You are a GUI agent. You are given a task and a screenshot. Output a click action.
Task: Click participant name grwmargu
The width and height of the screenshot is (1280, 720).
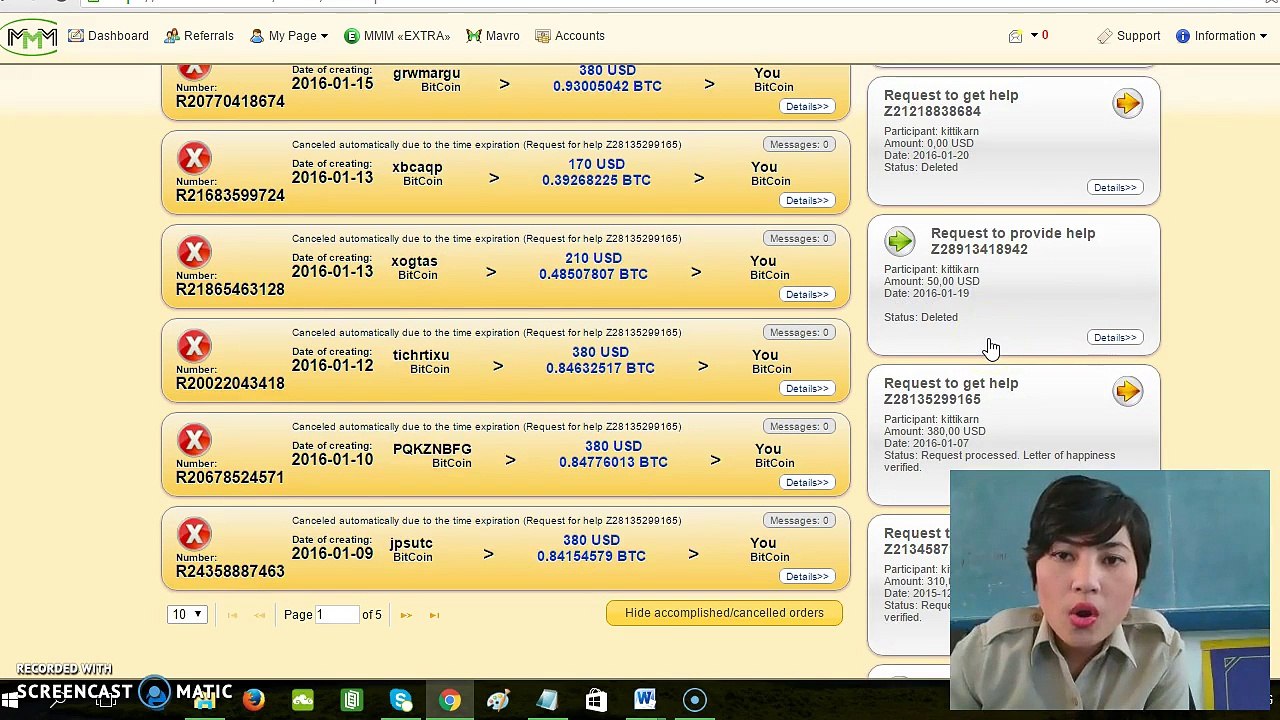coord(427,73)
